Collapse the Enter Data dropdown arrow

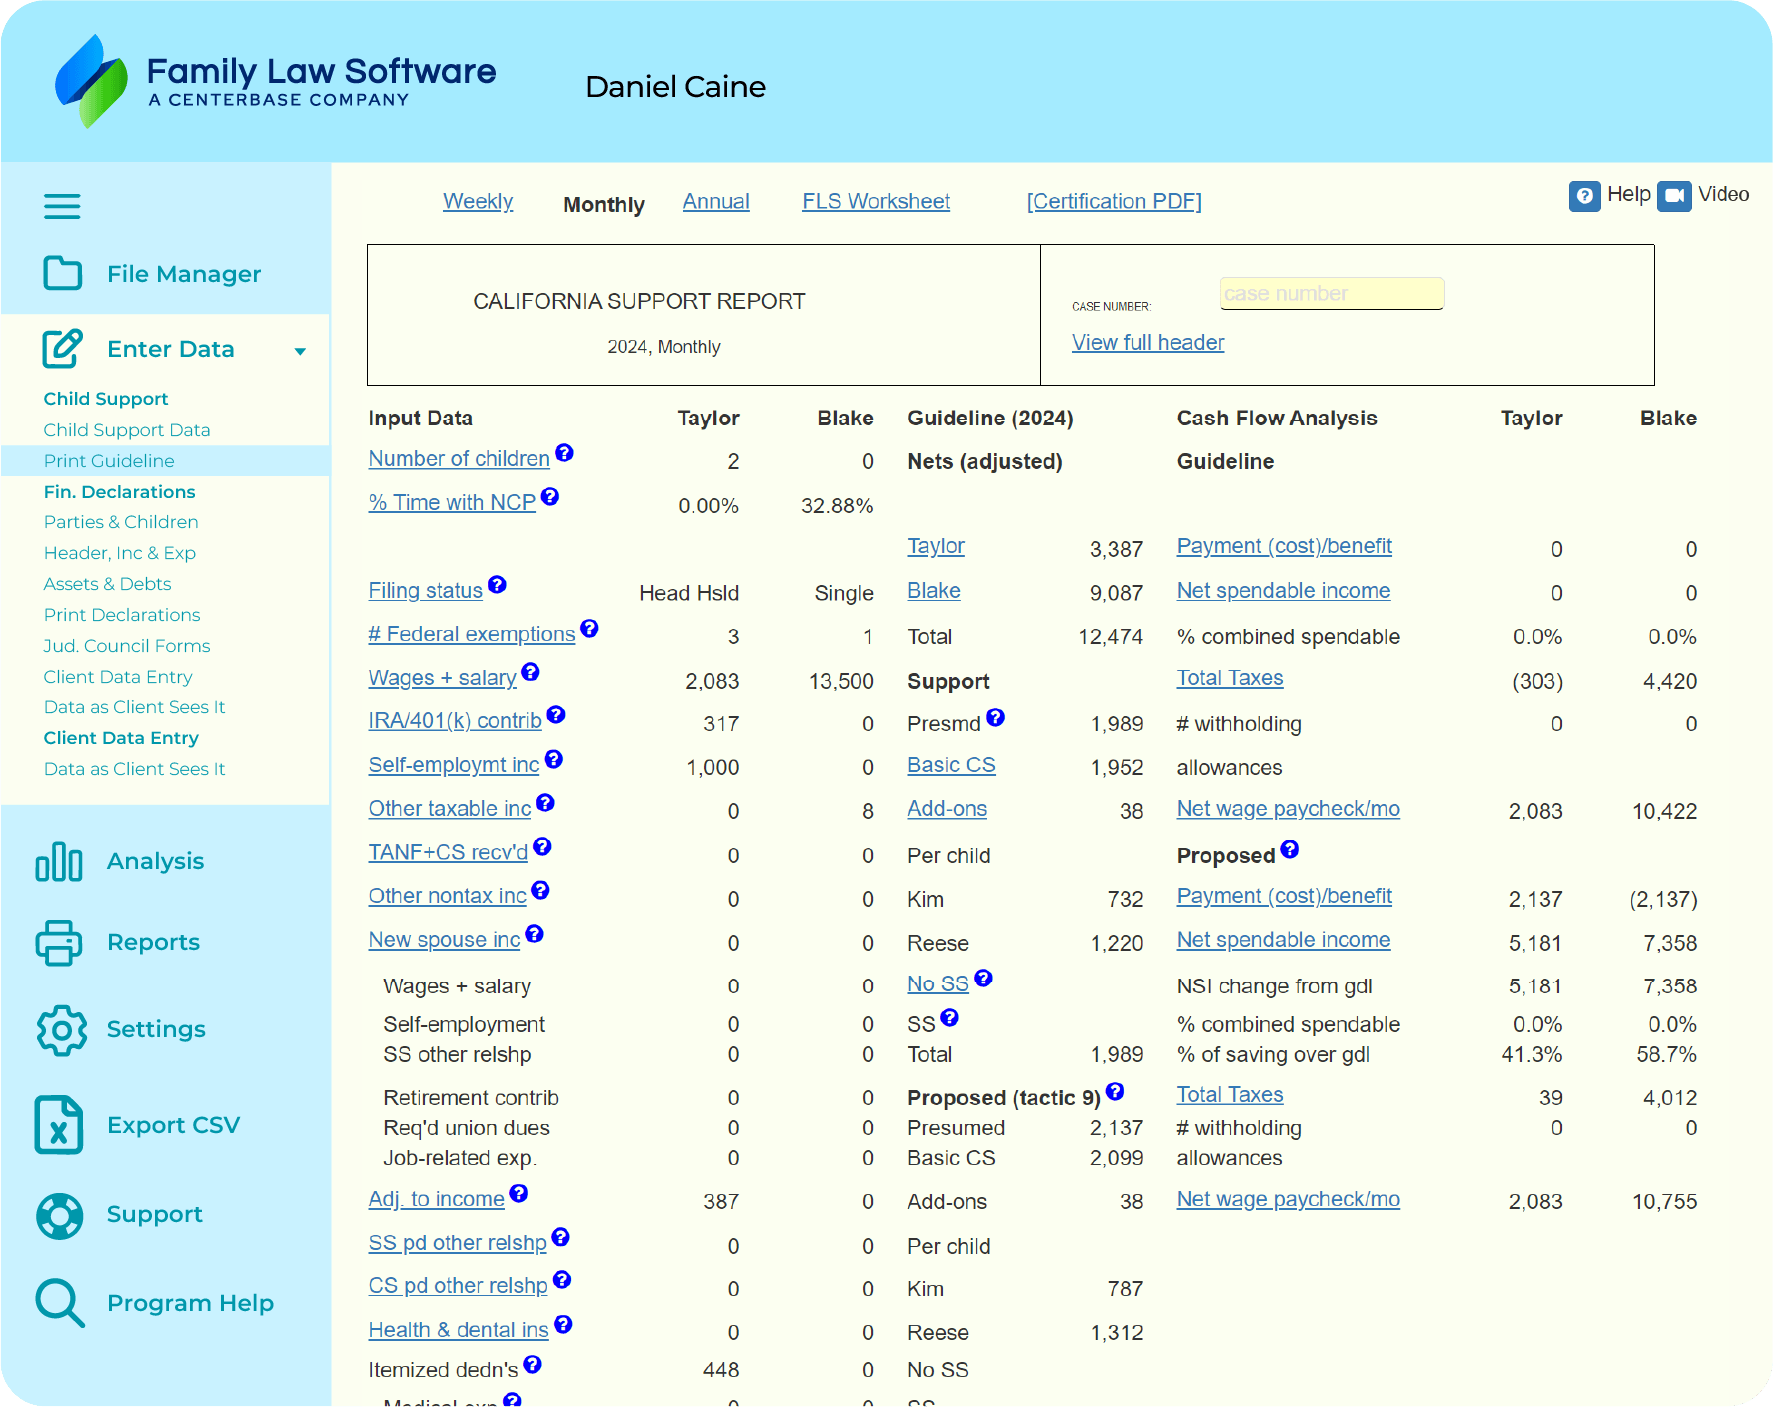[300, 351]
